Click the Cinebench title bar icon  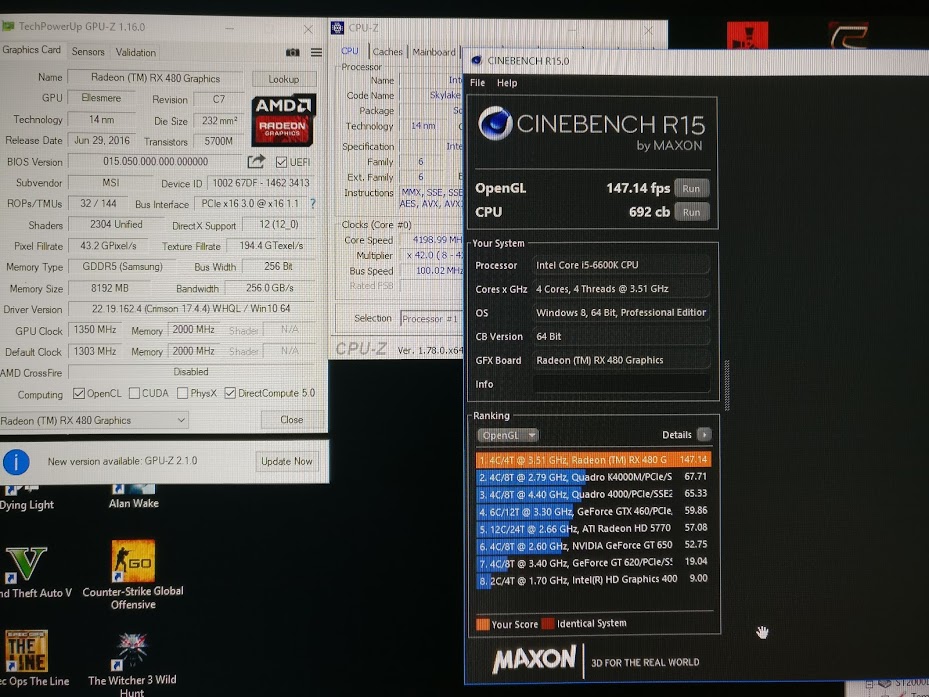476,60
